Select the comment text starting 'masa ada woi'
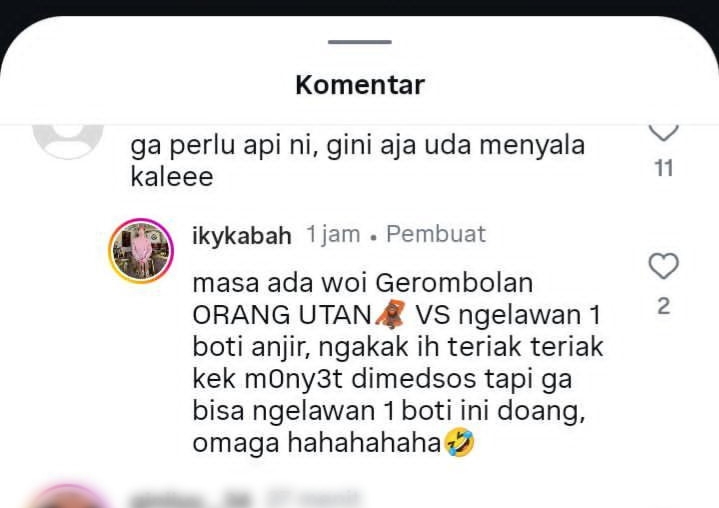The width and height of the screenshot is (719, 508). pyautogui.click(x=398, y=363)
